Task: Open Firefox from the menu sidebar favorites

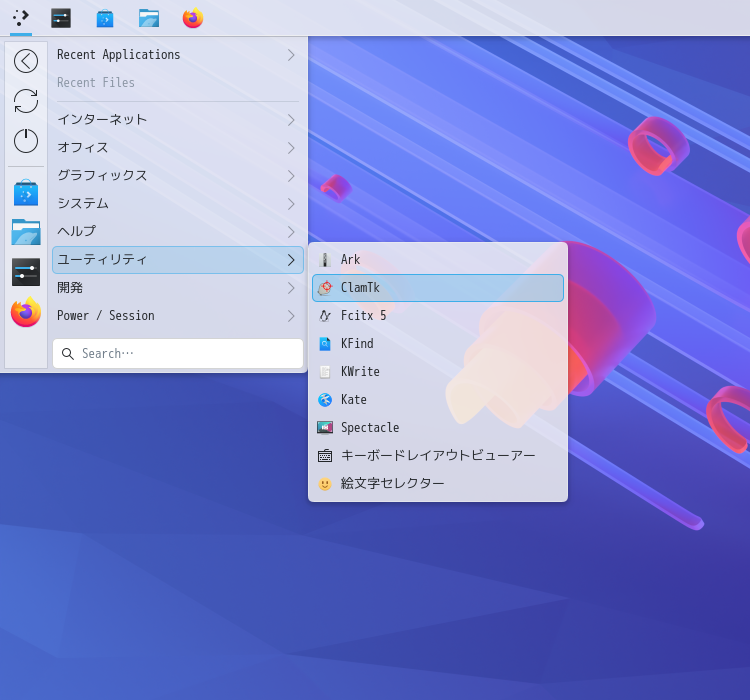Action: 26,313
